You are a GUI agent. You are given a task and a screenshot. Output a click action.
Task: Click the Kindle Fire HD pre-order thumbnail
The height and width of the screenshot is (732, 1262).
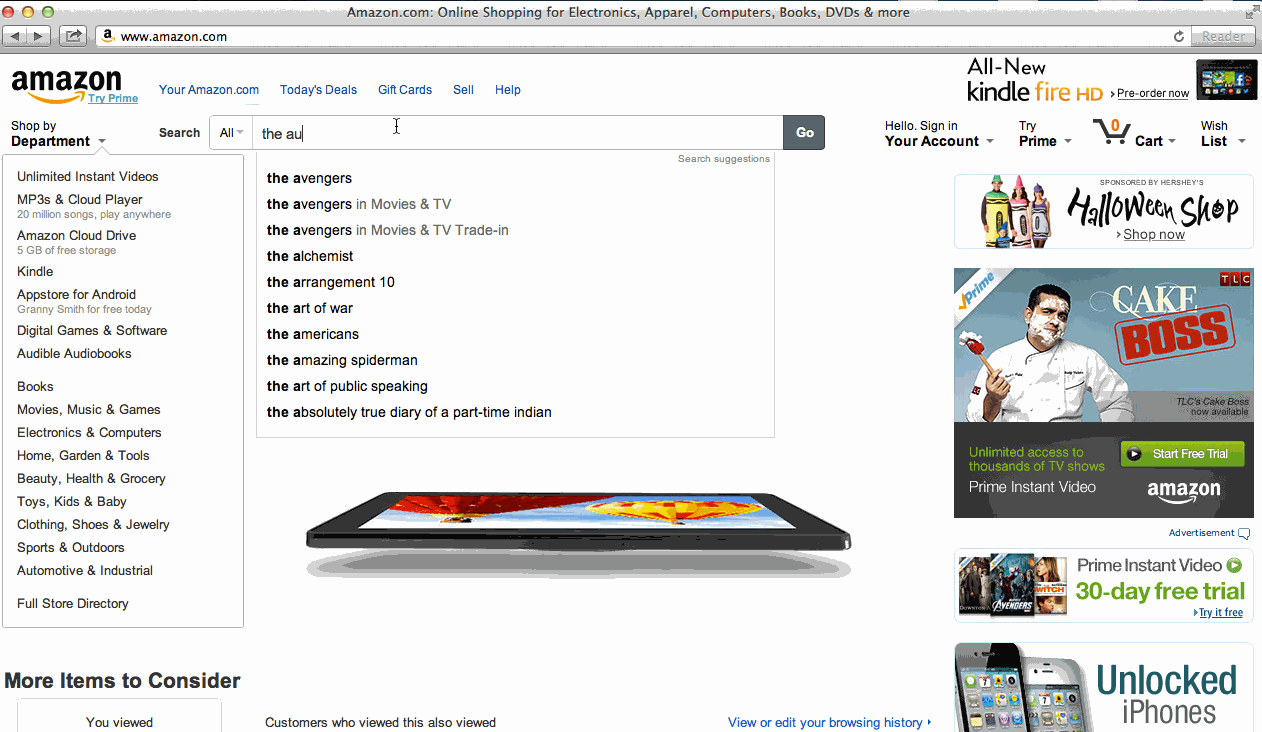pos(1226,80)
